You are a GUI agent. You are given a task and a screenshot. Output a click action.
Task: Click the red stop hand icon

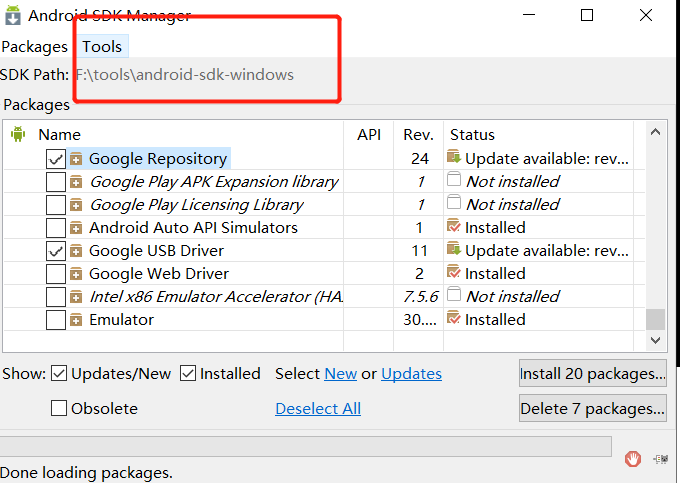coord(633,458)
